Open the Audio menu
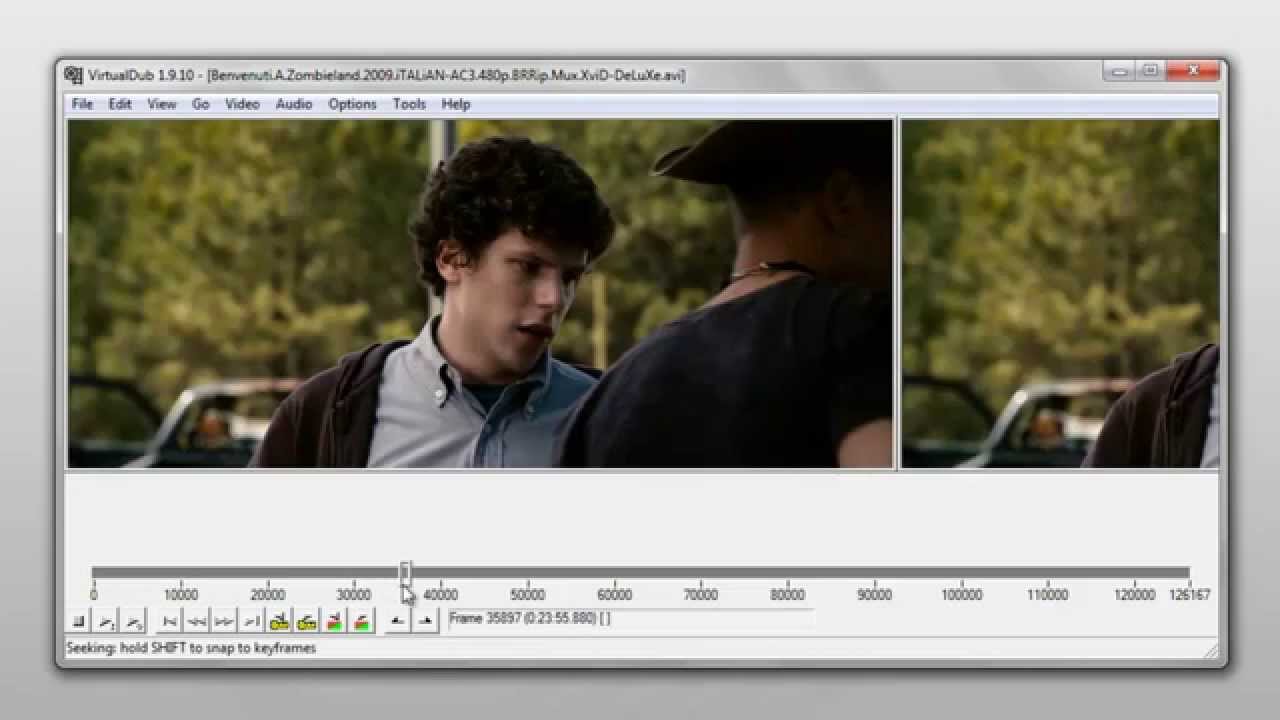Screen dimensions: 1280x720 [294, 104]
